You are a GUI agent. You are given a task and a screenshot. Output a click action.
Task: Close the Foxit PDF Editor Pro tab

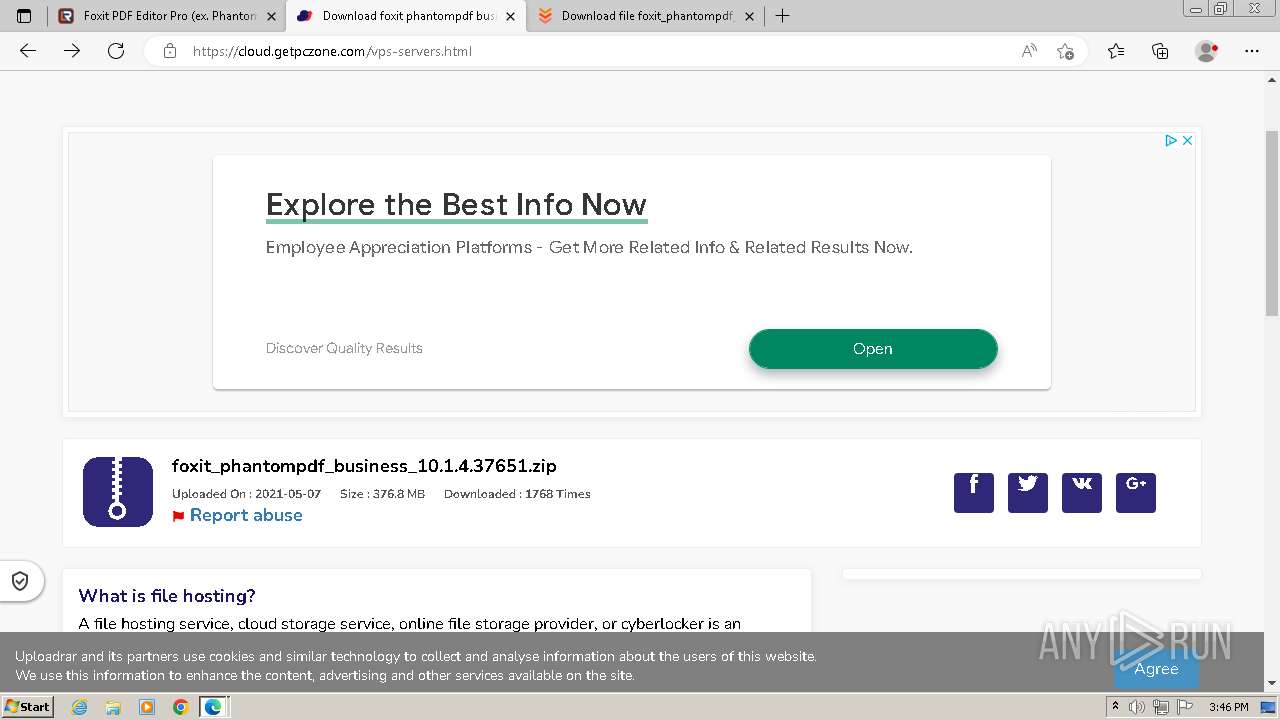click(271, 16)
